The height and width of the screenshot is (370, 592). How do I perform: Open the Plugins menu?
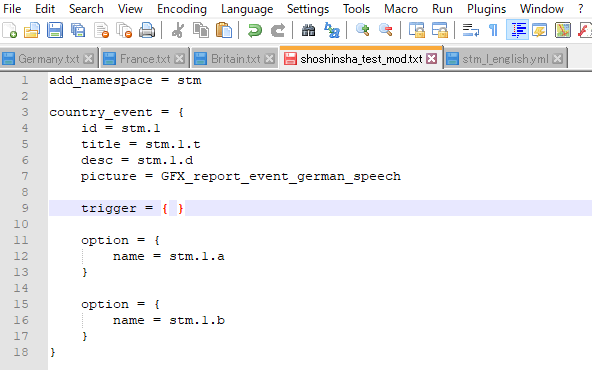tap(486, 9)
